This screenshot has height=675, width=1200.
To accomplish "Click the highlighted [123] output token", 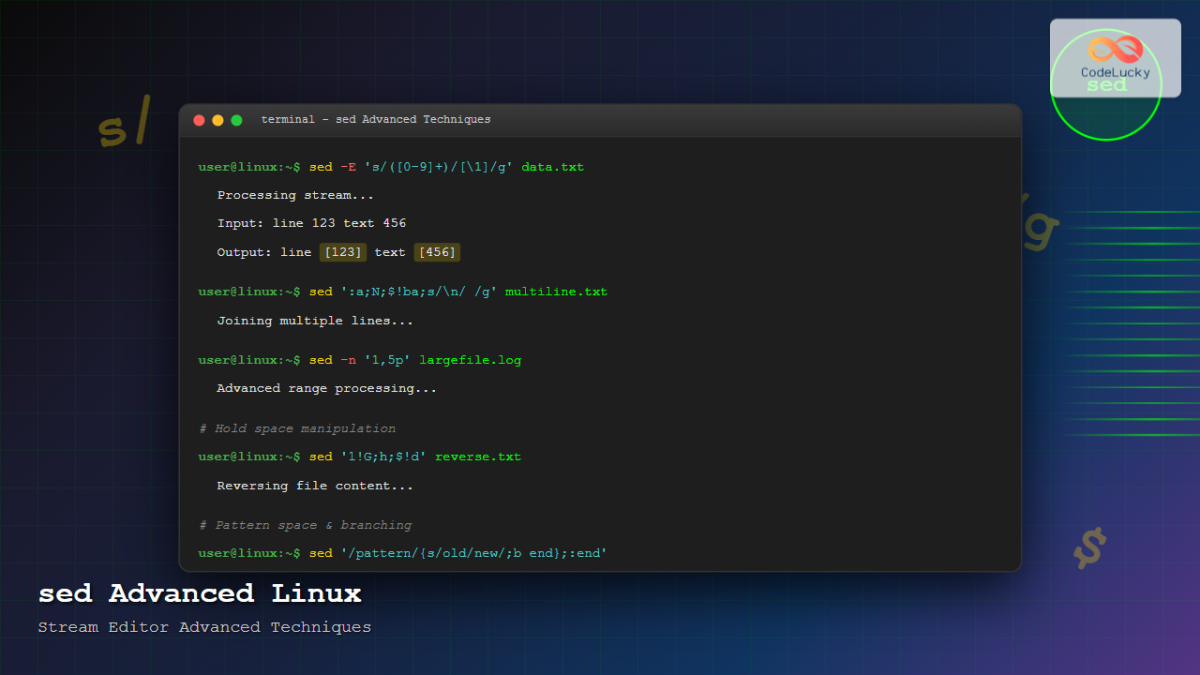I will coord(342,252).
